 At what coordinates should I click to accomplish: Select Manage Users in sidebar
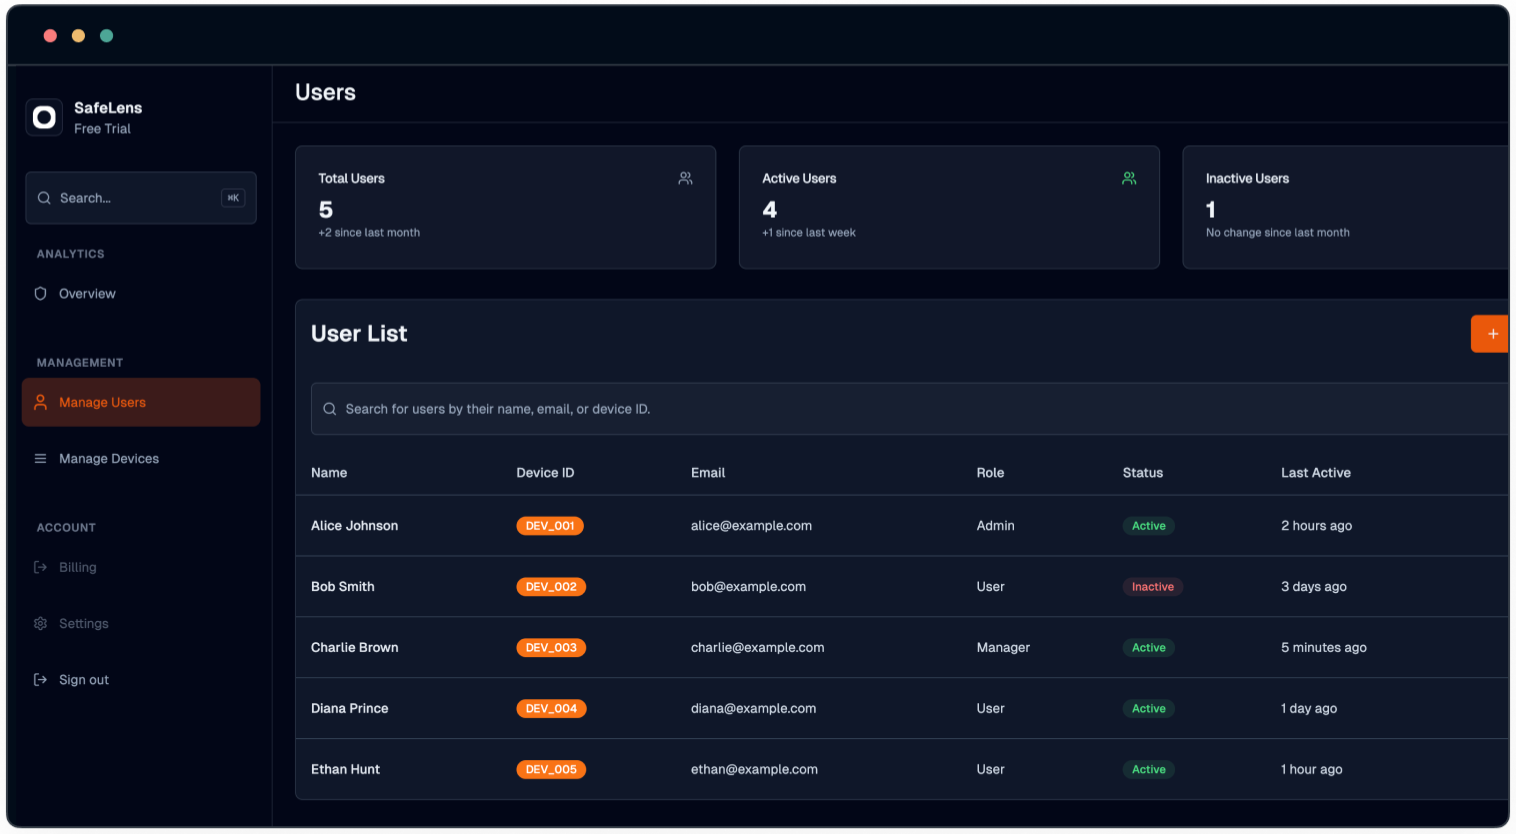[x=141, y=402]
